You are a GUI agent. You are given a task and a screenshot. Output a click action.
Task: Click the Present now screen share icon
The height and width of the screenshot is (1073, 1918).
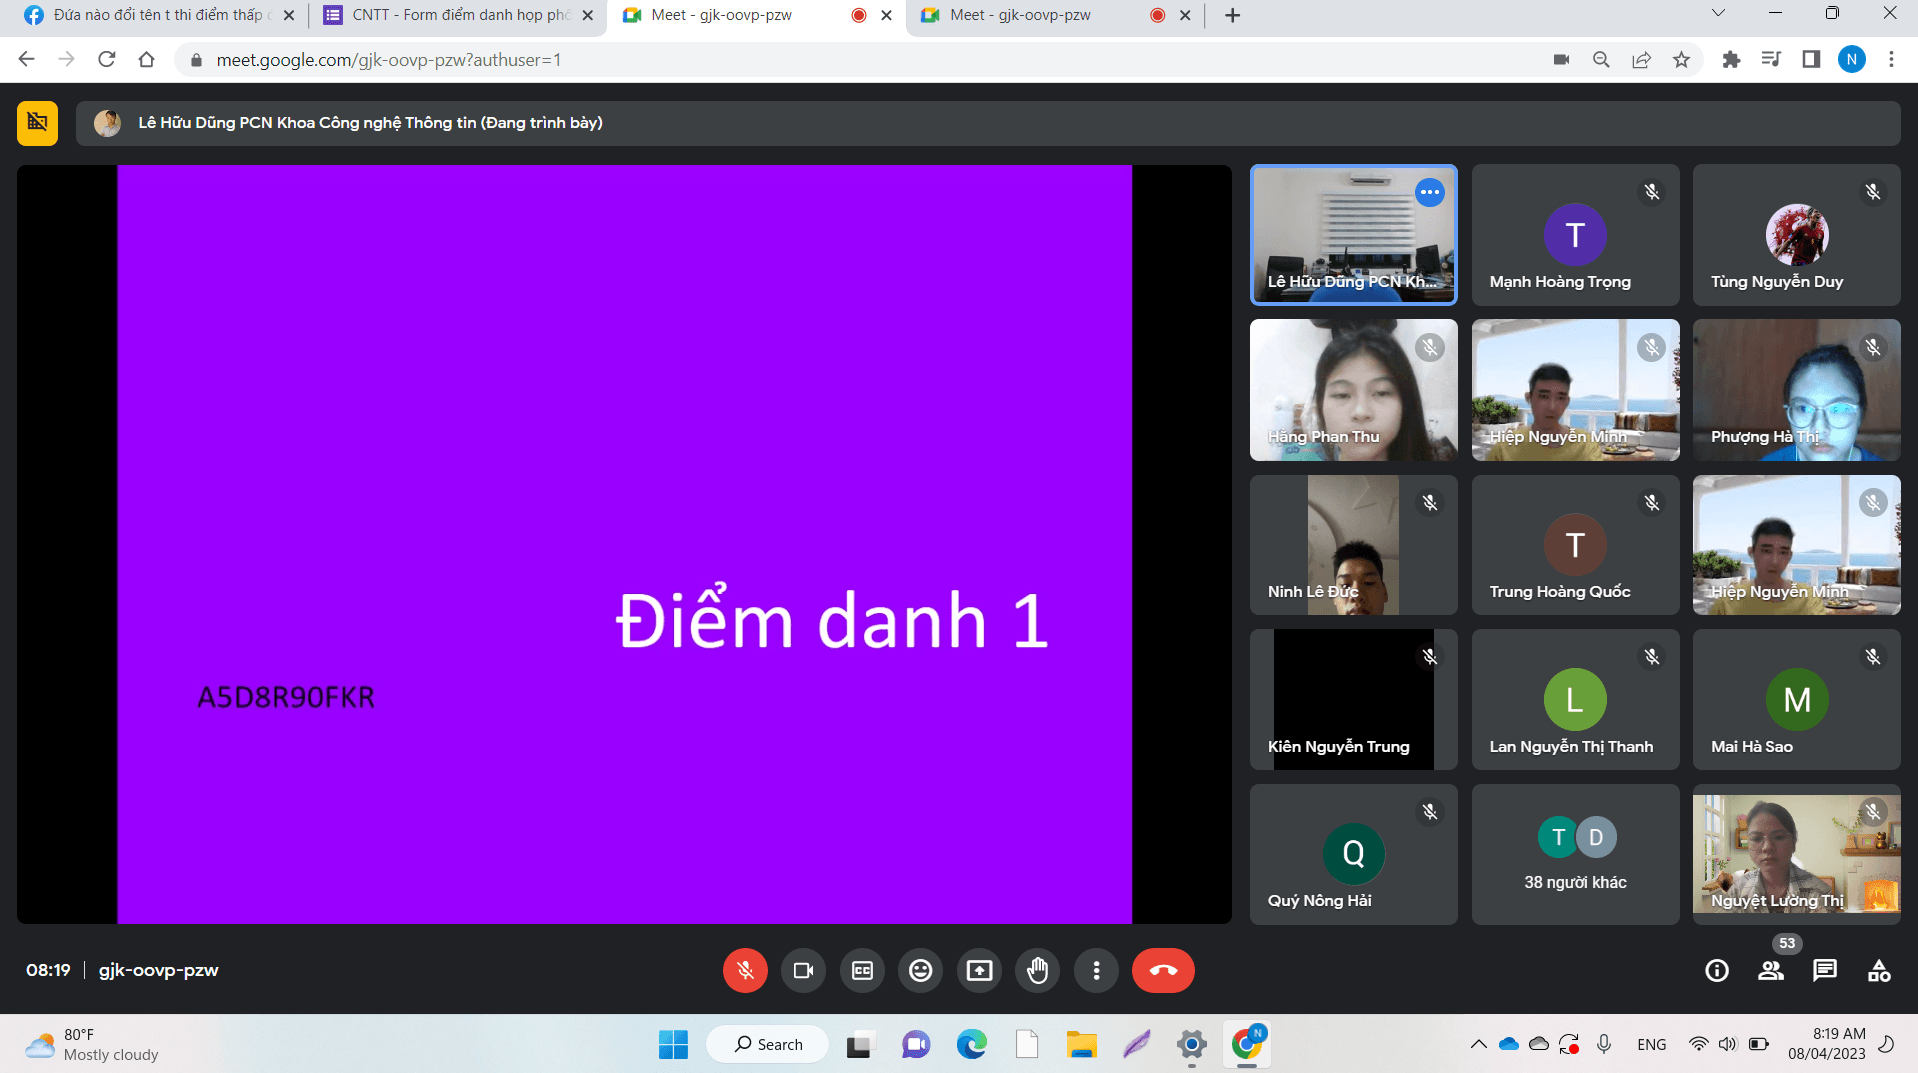(x=979, y=970)
